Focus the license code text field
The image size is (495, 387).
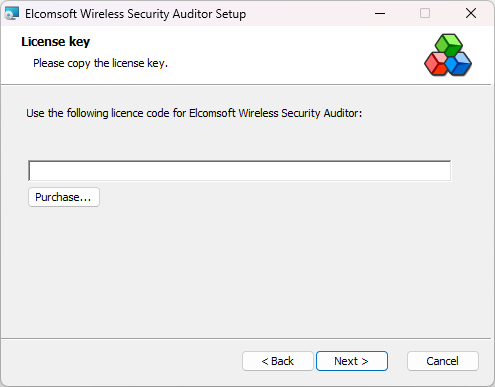click(240, 171)
